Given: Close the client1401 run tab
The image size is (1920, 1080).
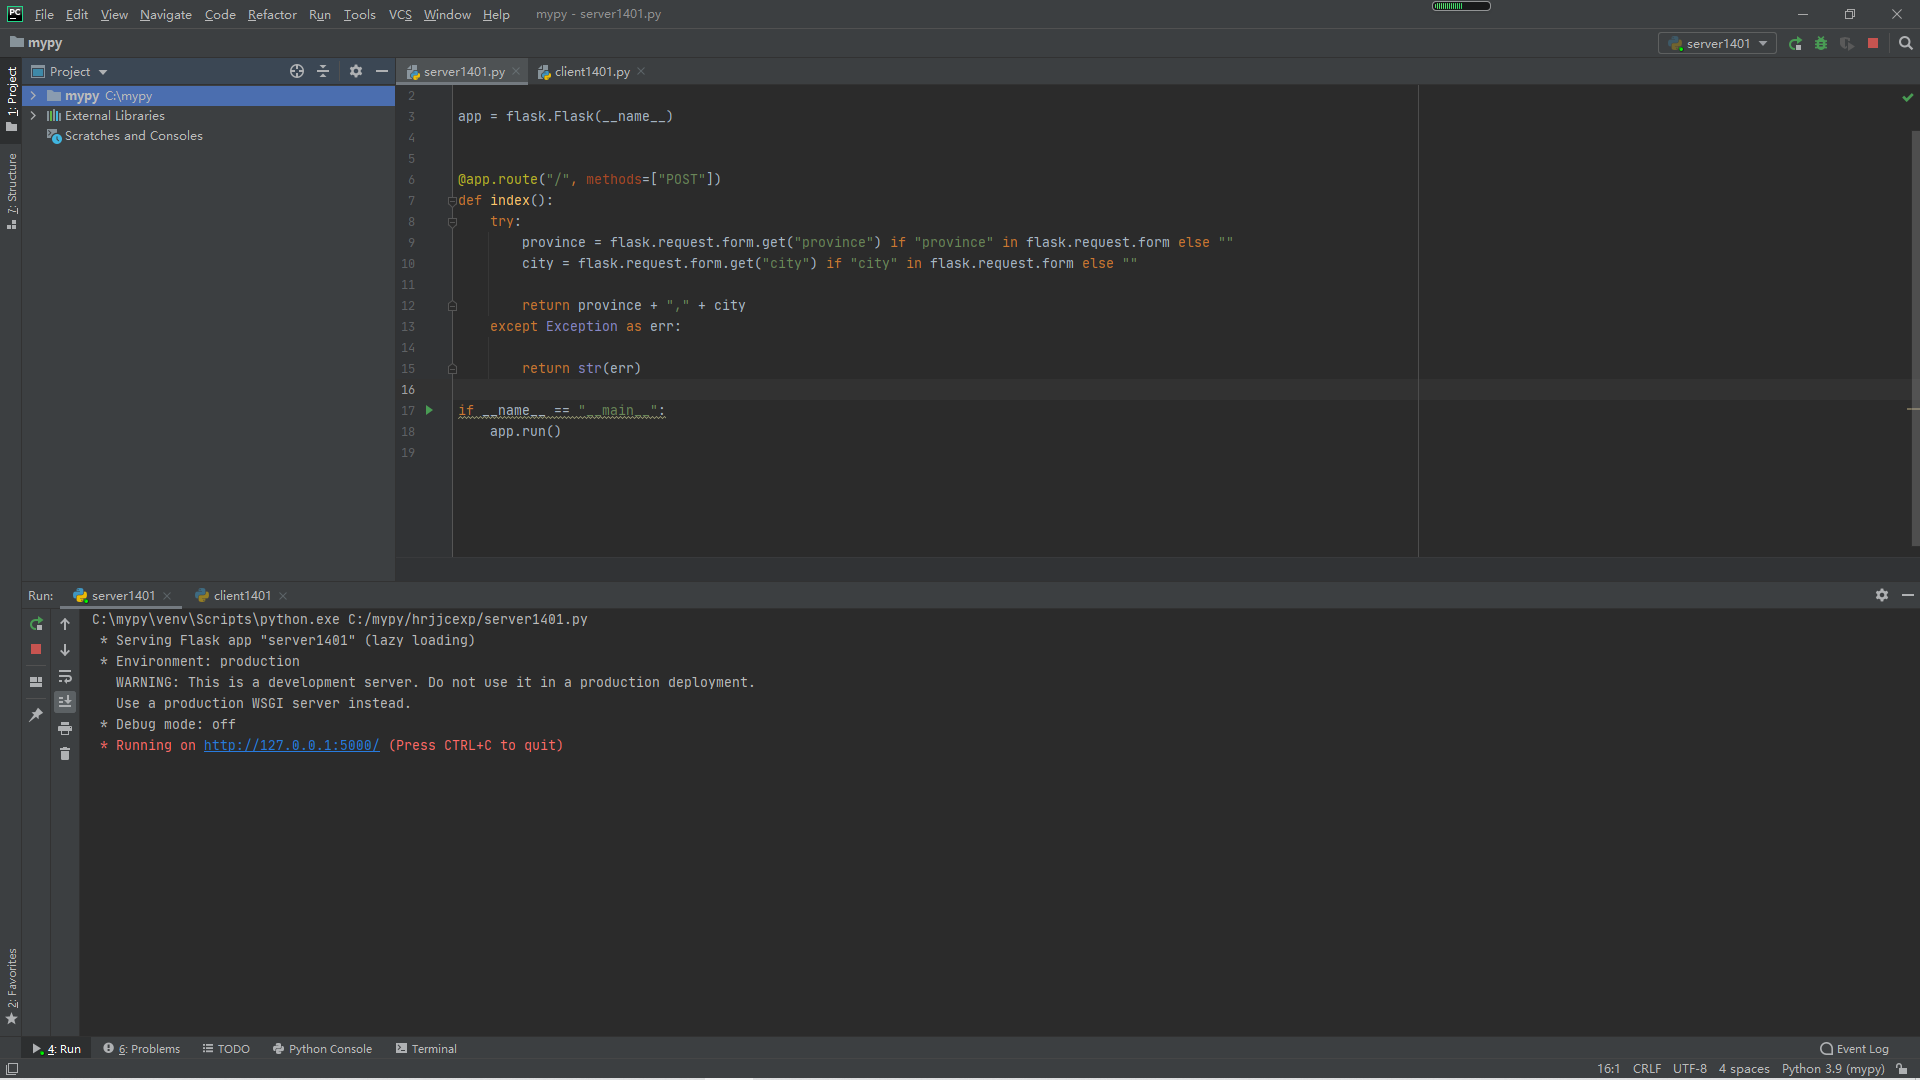Looking at the screenshot, I should 283,596.
